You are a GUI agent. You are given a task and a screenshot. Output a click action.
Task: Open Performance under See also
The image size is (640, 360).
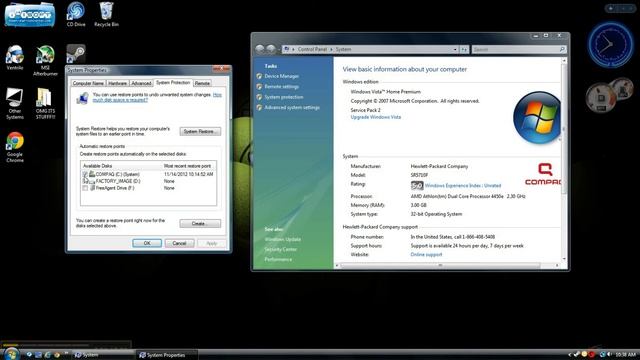click(x=278, y=260)
